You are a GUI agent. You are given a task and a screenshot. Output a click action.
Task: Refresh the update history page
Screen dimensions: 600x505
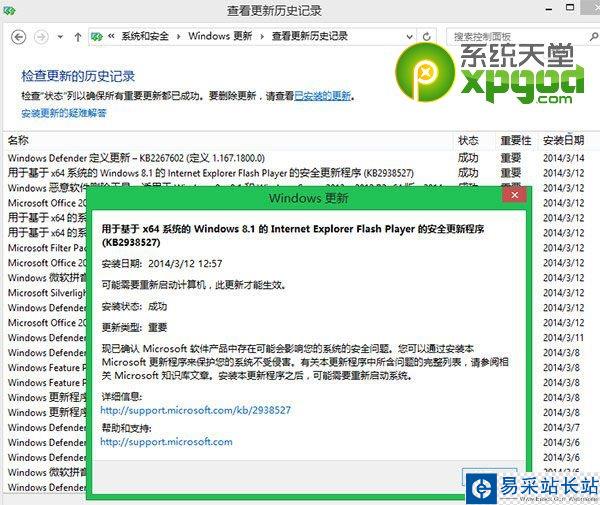(x=427, y=37)
